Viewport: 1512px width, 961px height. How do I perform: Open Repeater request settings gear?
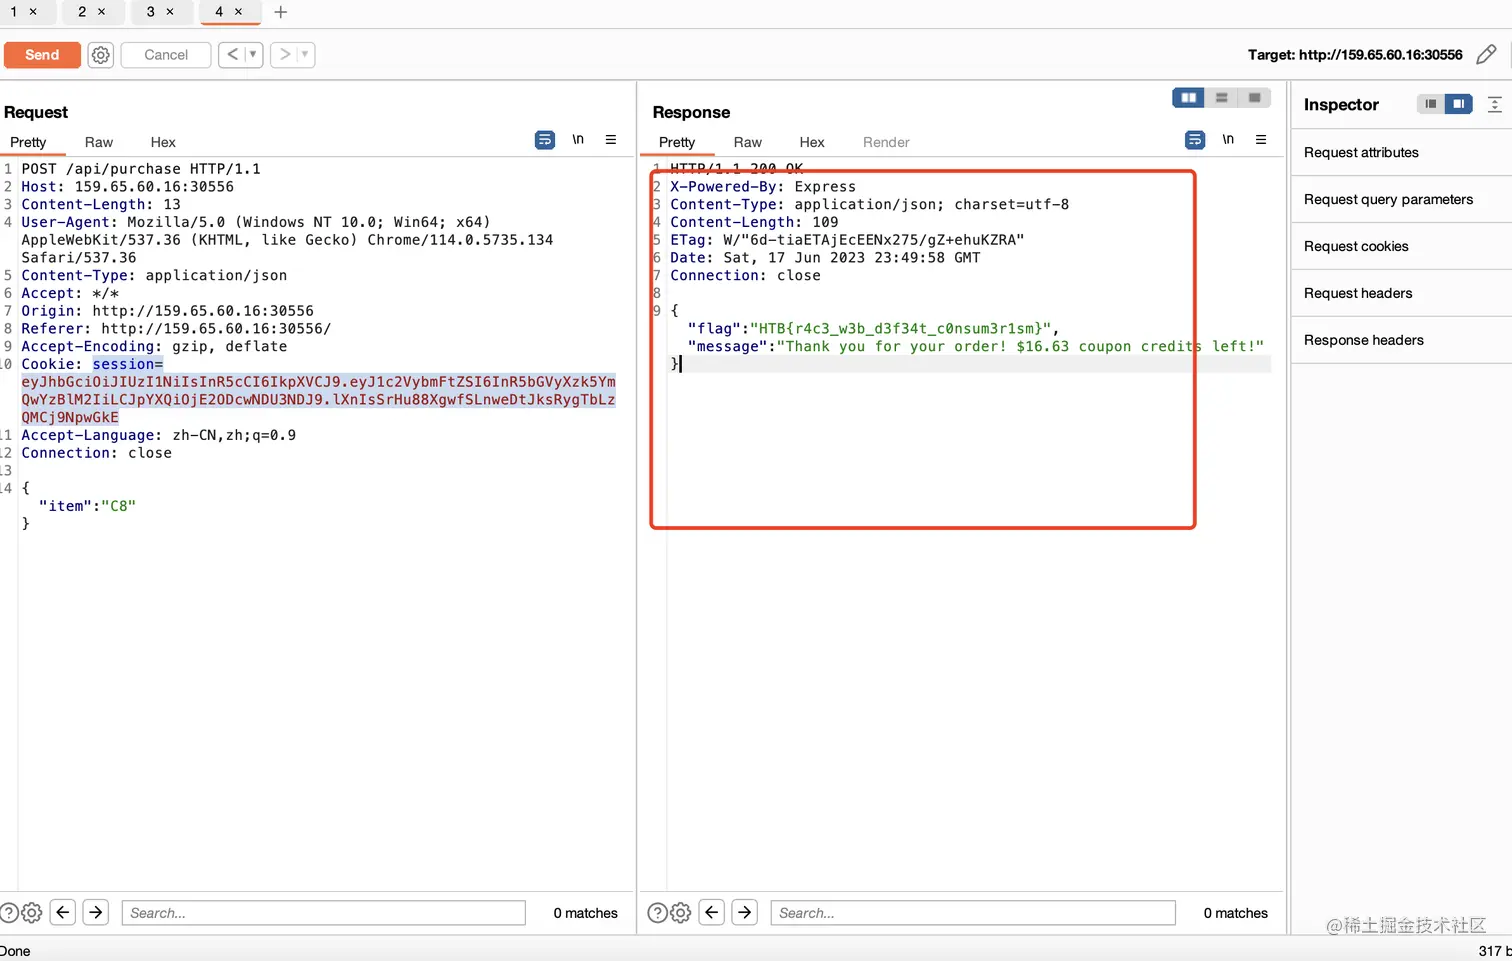(101, 55)
